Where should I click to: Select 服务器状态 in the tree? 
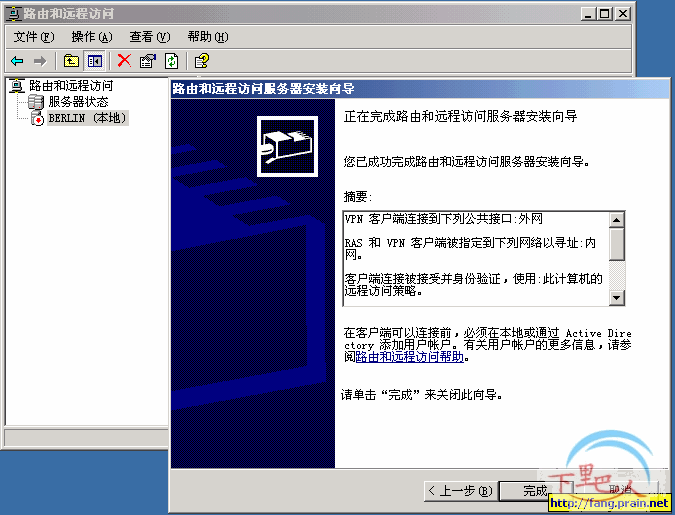(78, 102)
